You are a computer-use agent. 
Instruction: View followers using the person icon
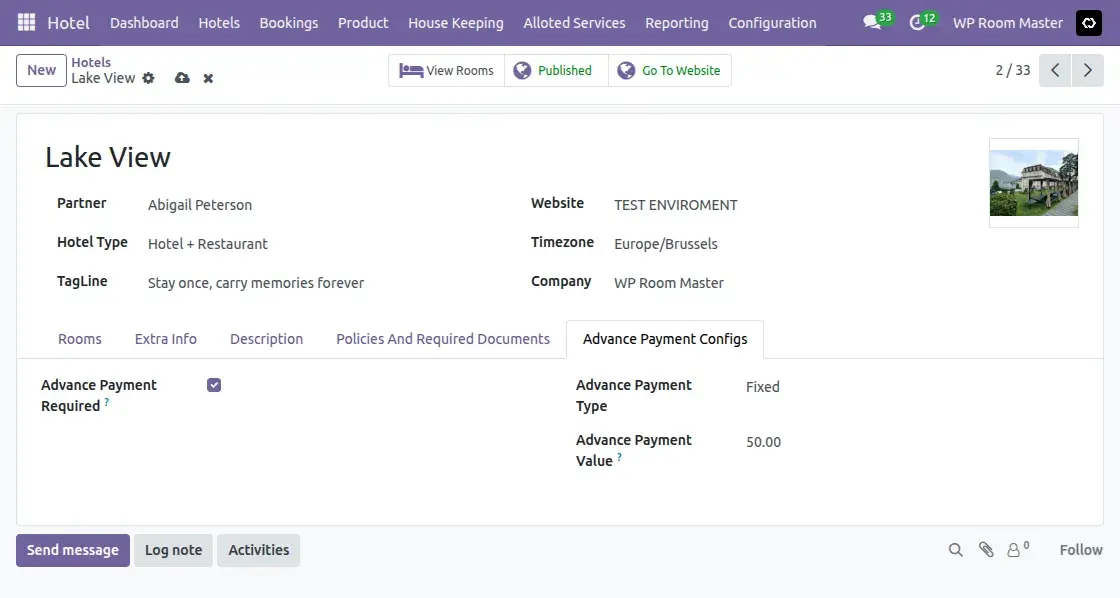[x=1015, y=550]
